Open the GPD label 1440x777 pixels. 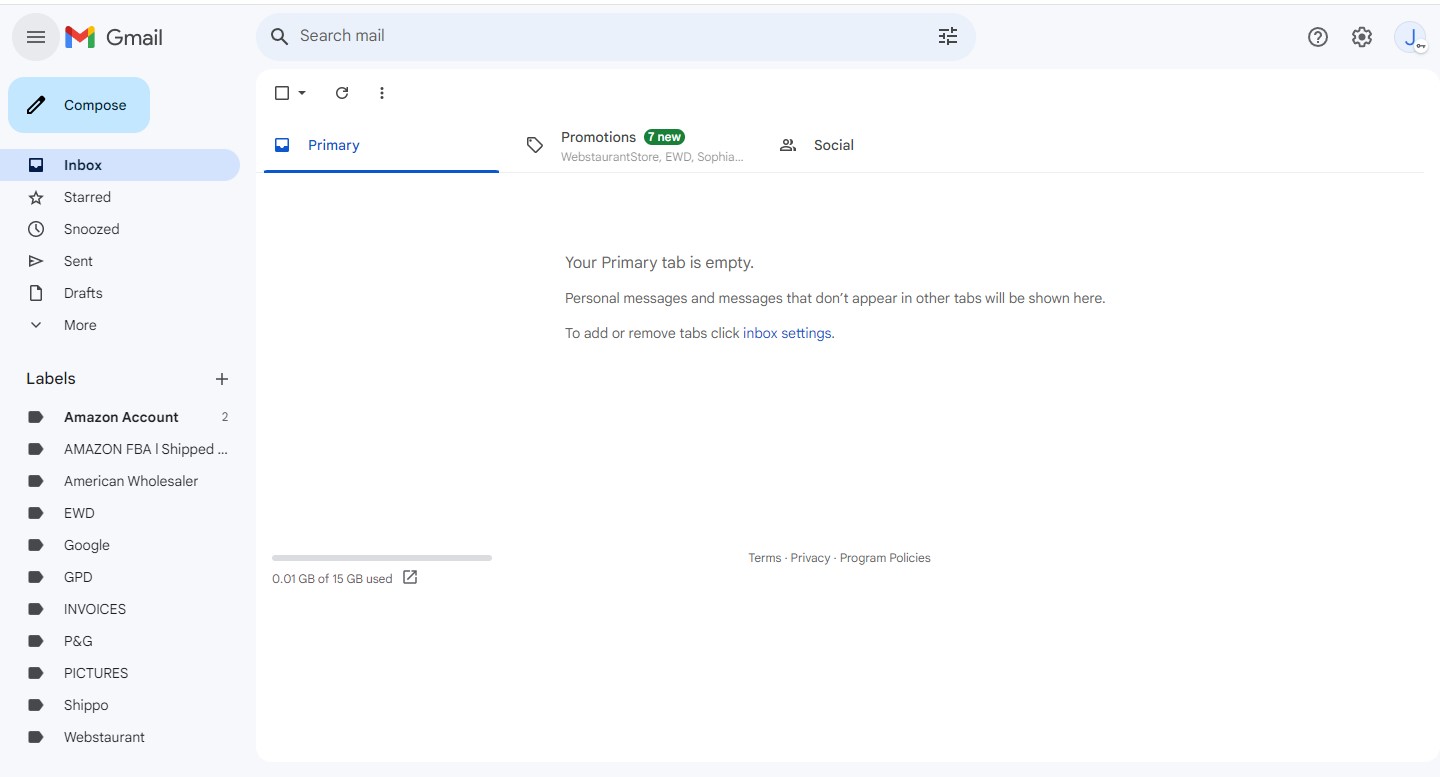click(120, 577)
